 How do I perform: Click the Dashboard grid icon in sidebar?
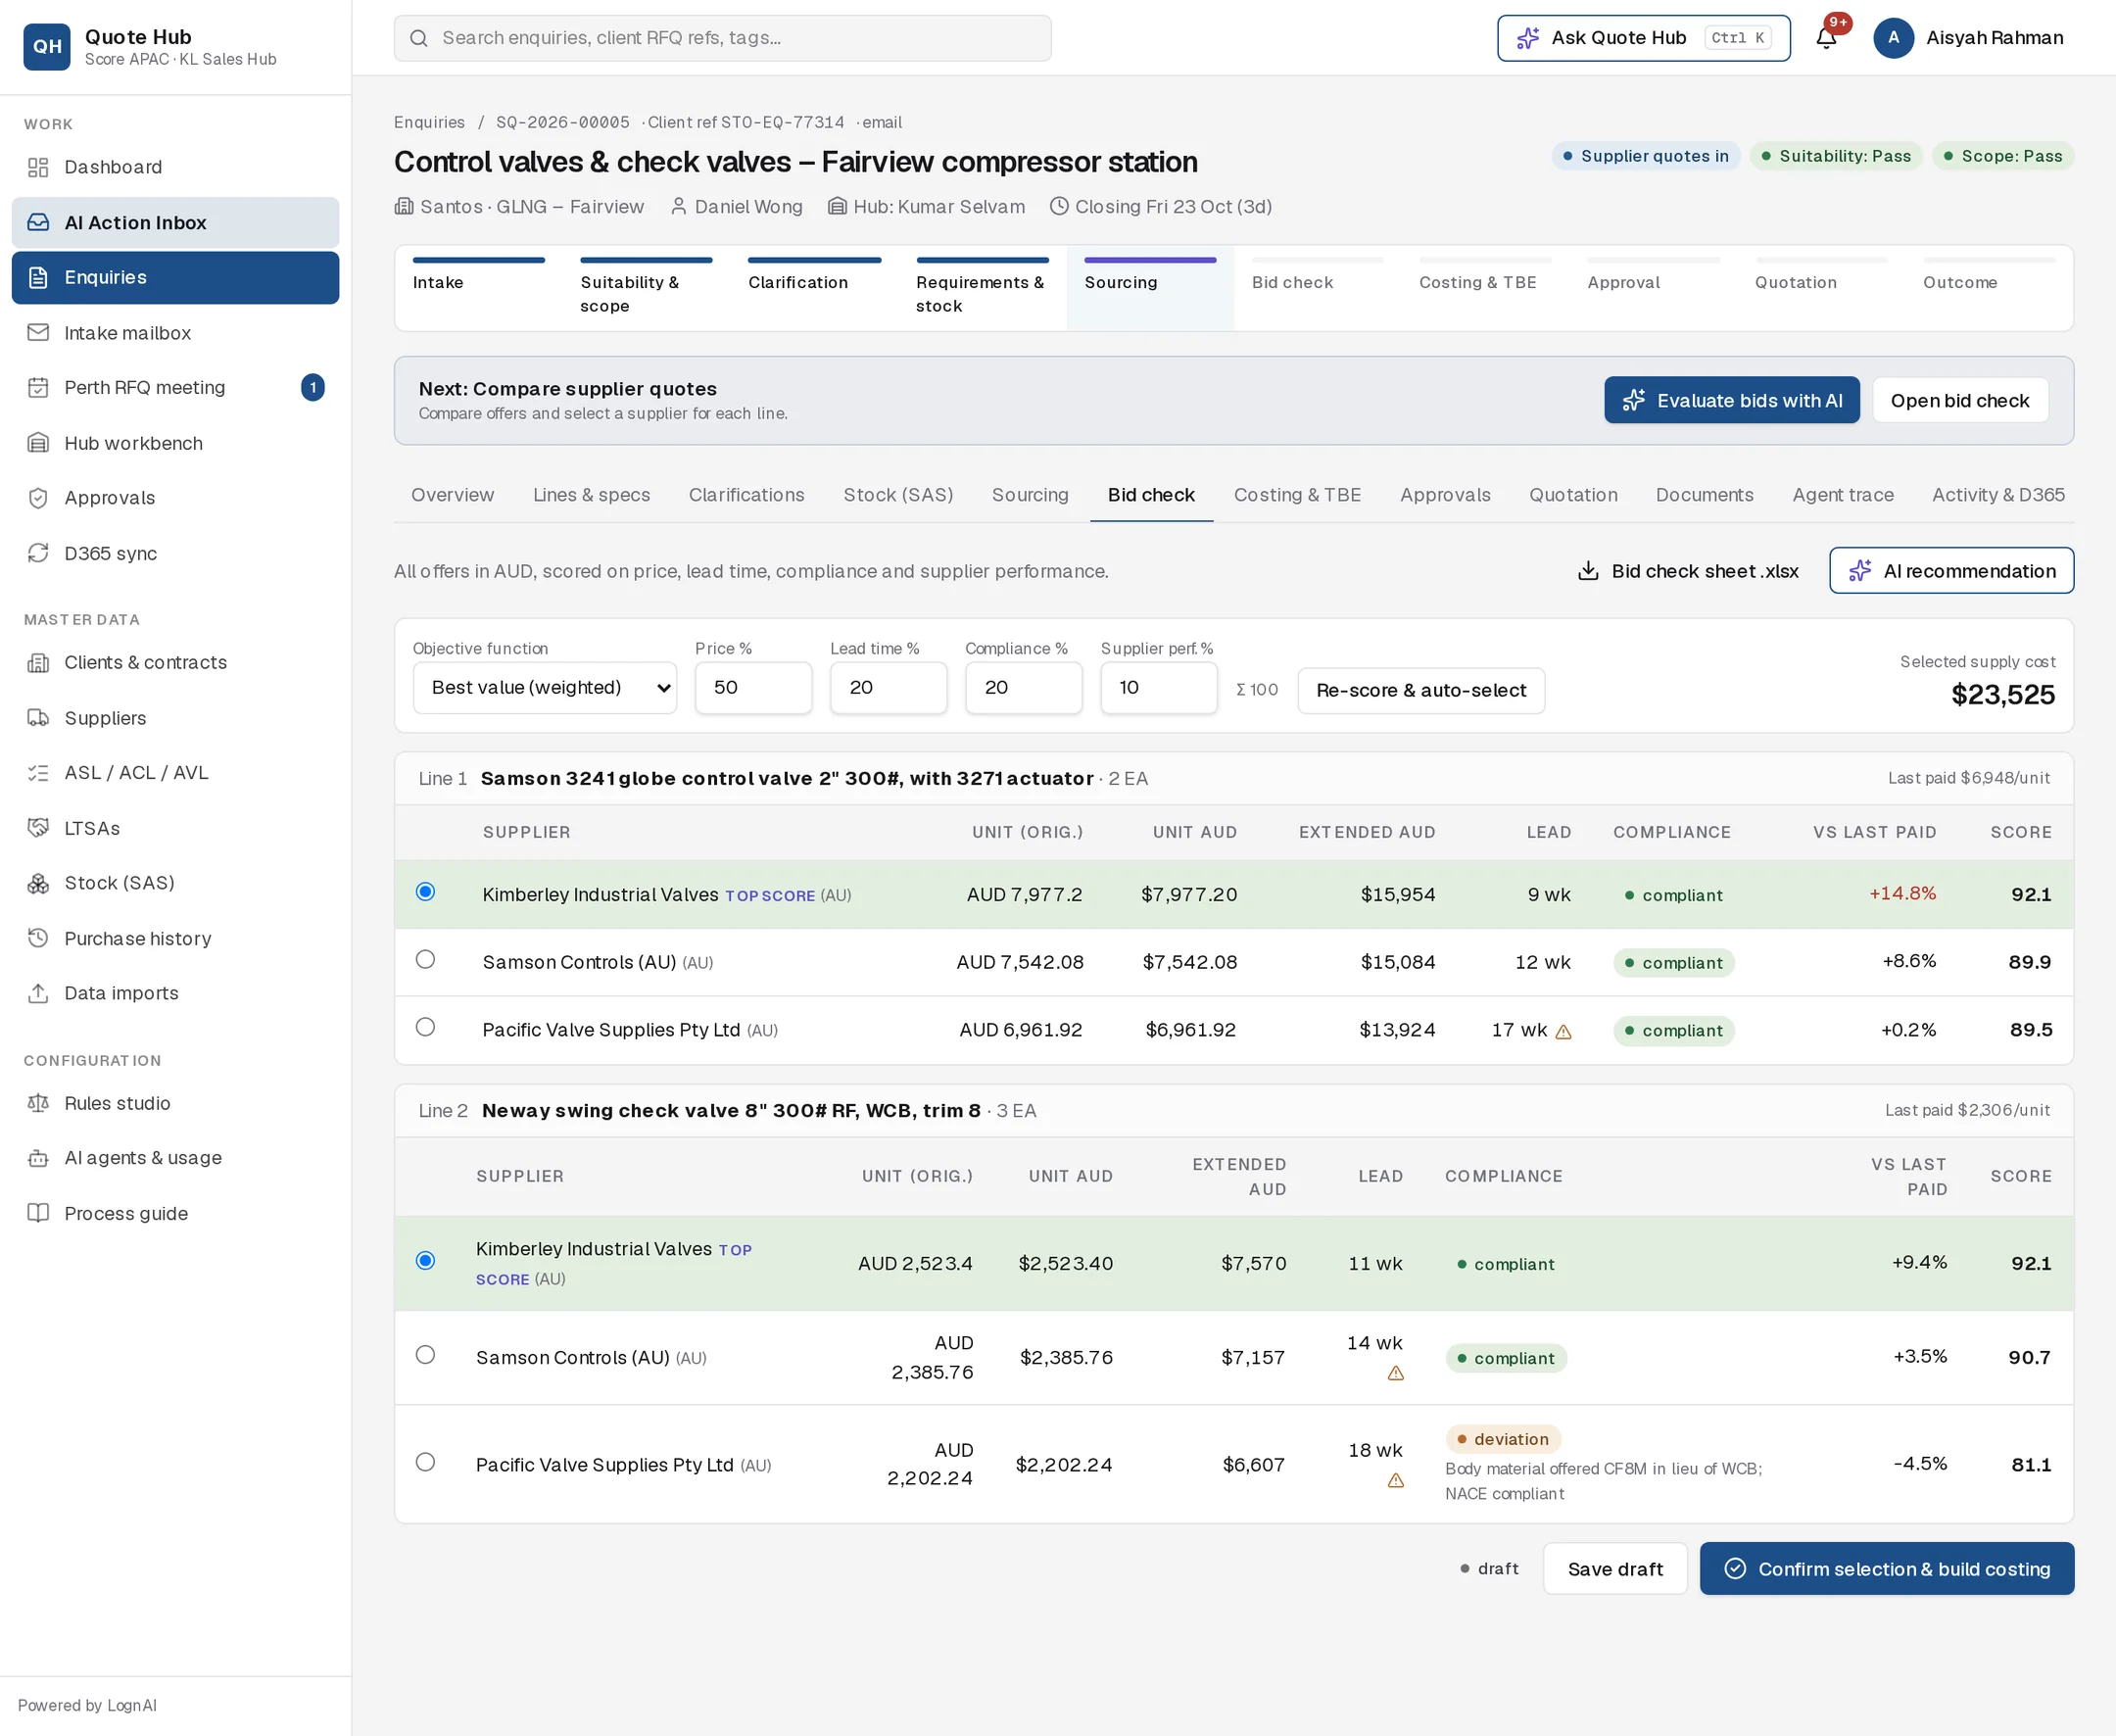coord(38,167)
